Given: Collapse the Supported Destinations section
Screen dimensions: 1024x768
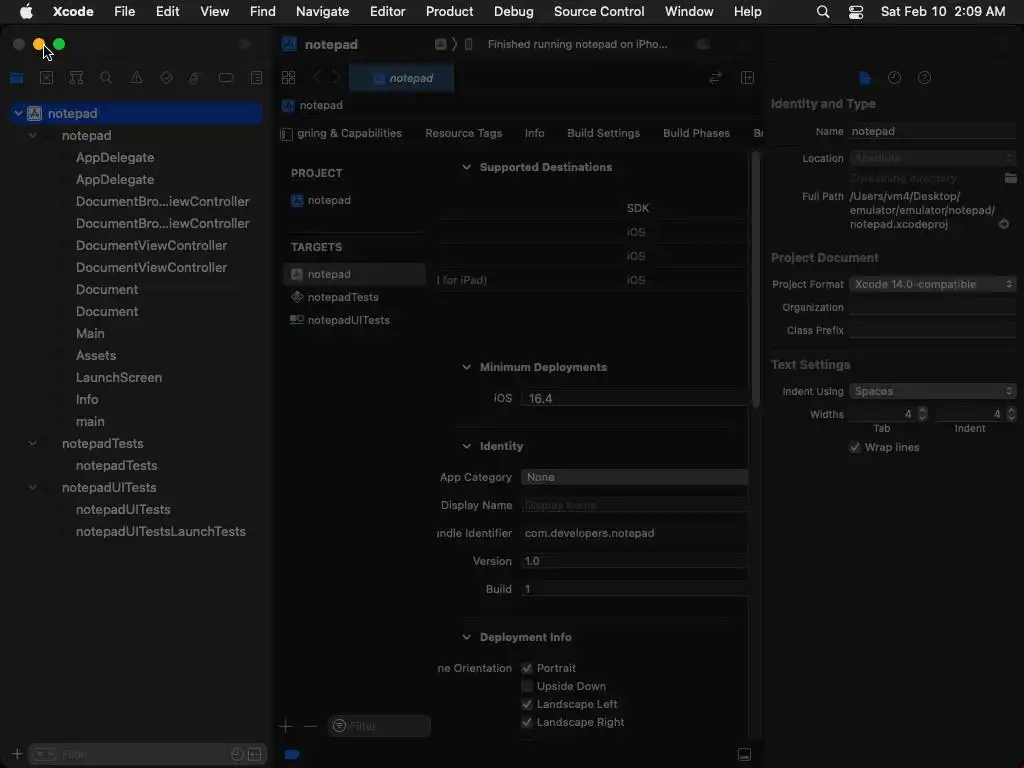Looking at the screenshot, I should tap(466, 167).
